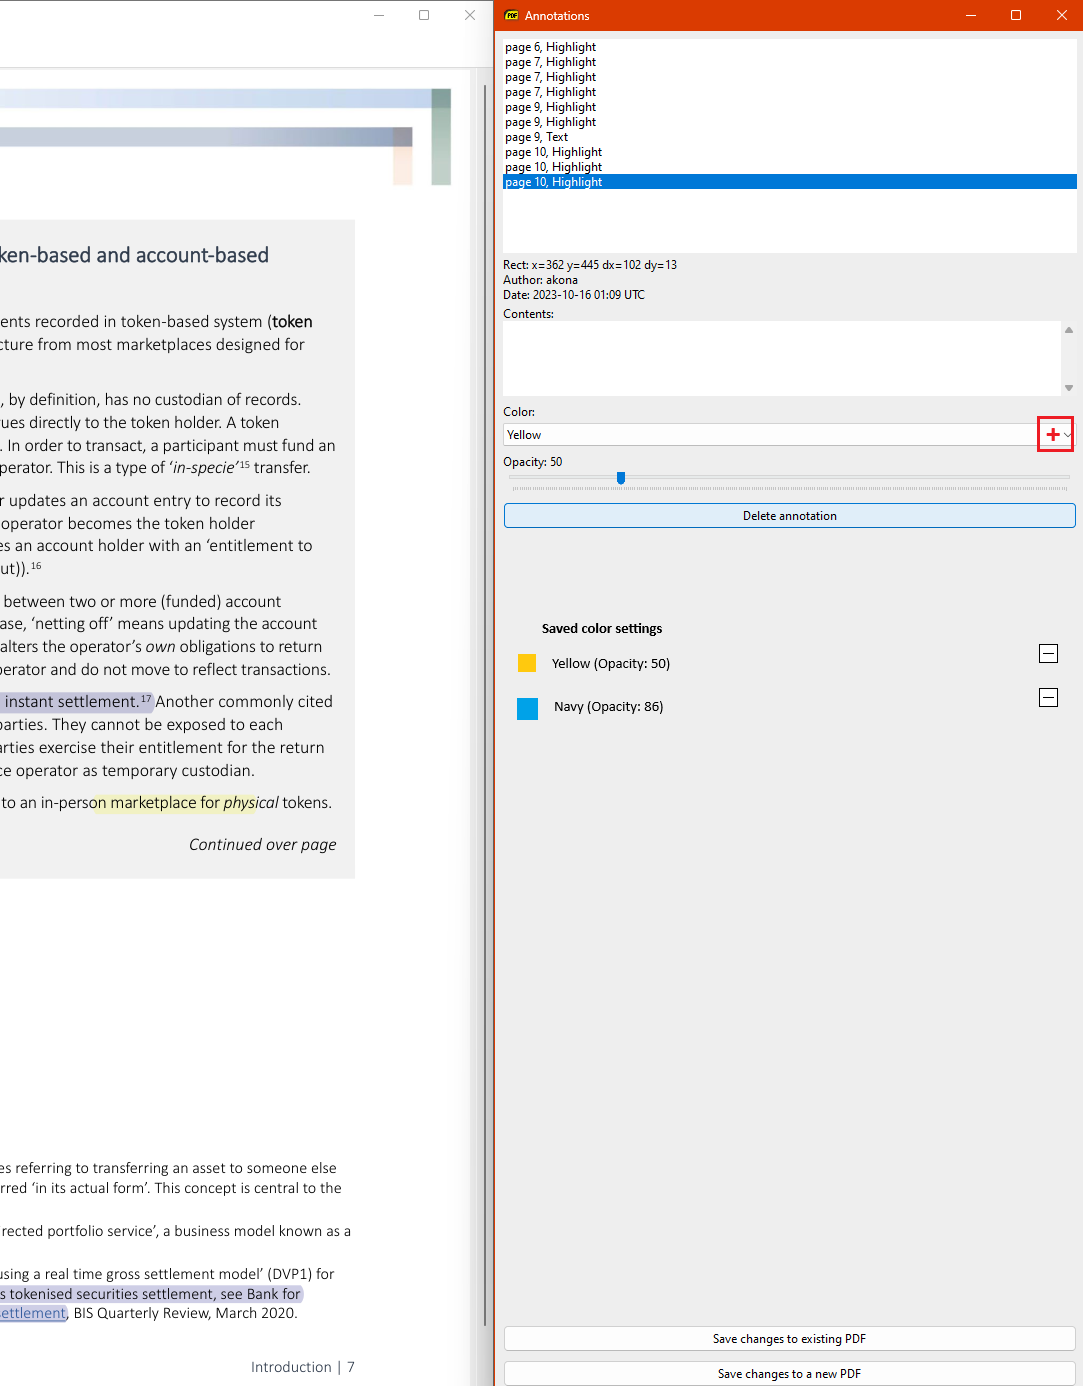The width and height of the screenshot is (1083, 1386).
Task: Select the page 6 Highlight annotation
Action: tap(551, 47)
